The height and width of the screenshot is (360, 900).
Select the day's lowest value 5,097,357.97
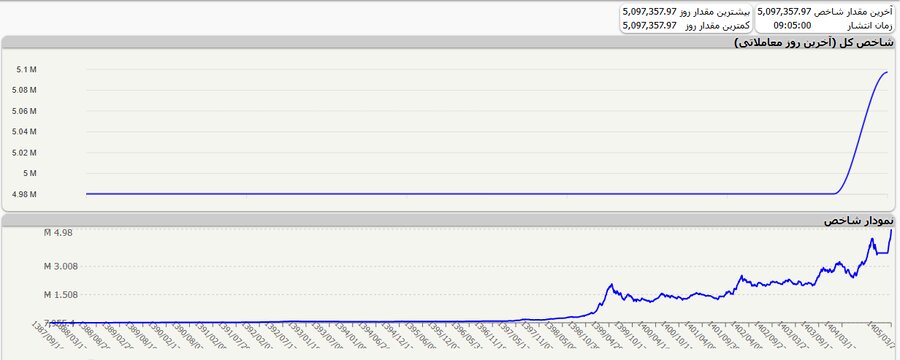click(649, 25)
